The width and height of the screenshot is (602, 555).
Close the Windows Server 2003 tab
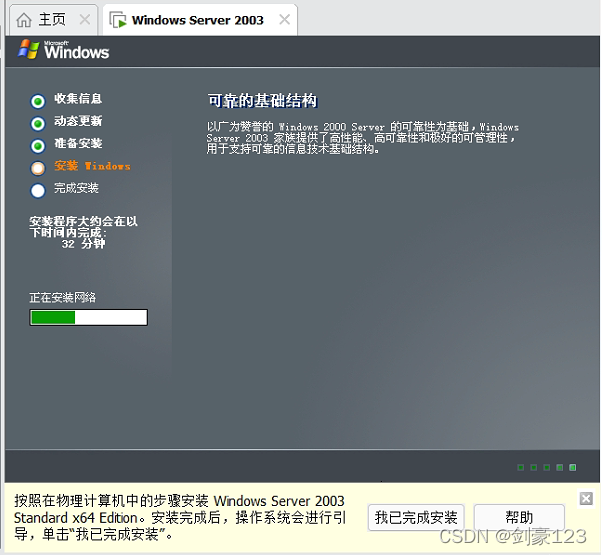[x=284, y=19]
